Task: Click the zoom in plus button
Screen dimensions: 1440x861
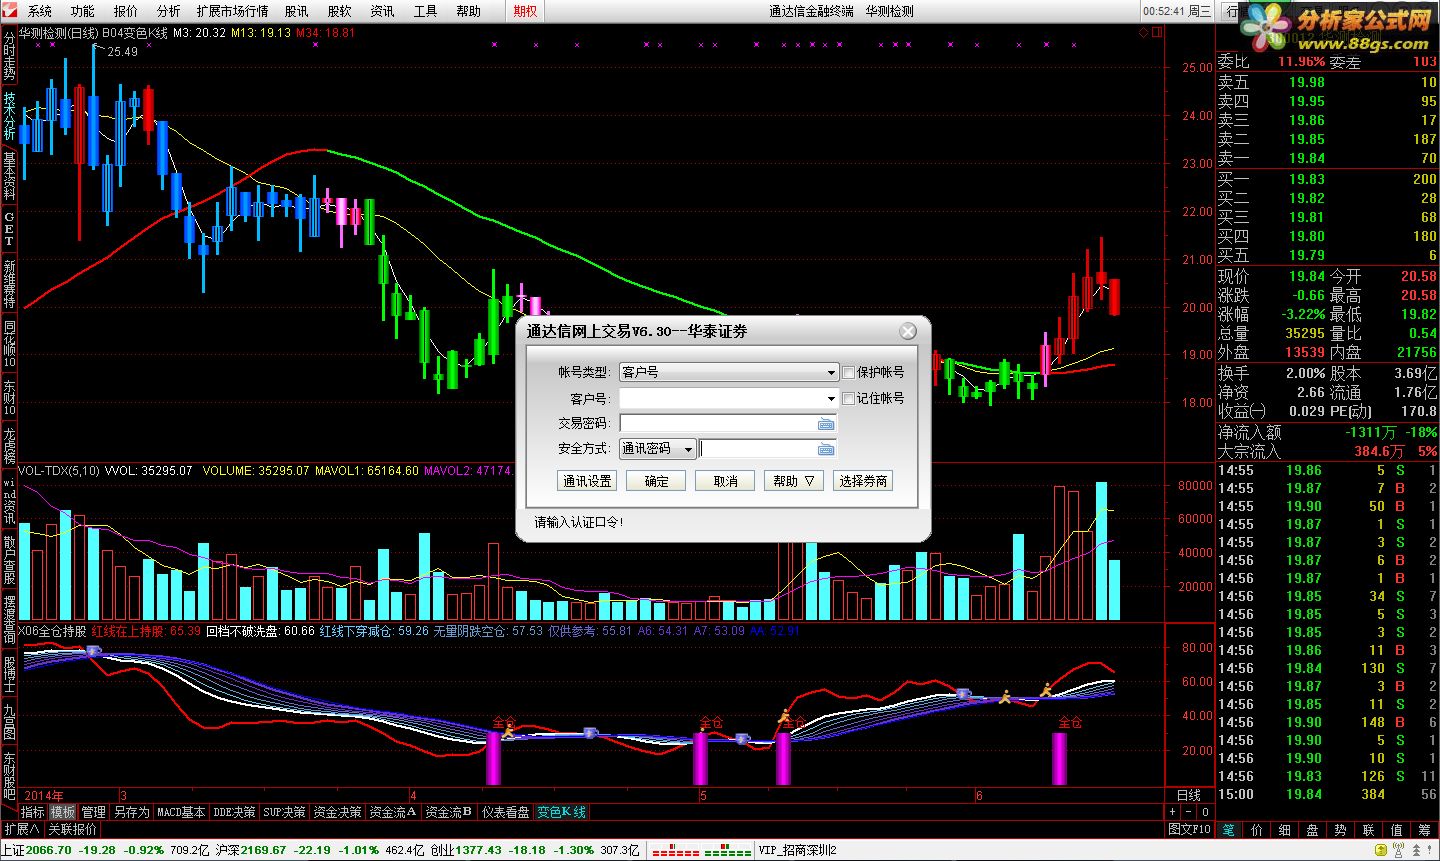Action: point(1174,812)
